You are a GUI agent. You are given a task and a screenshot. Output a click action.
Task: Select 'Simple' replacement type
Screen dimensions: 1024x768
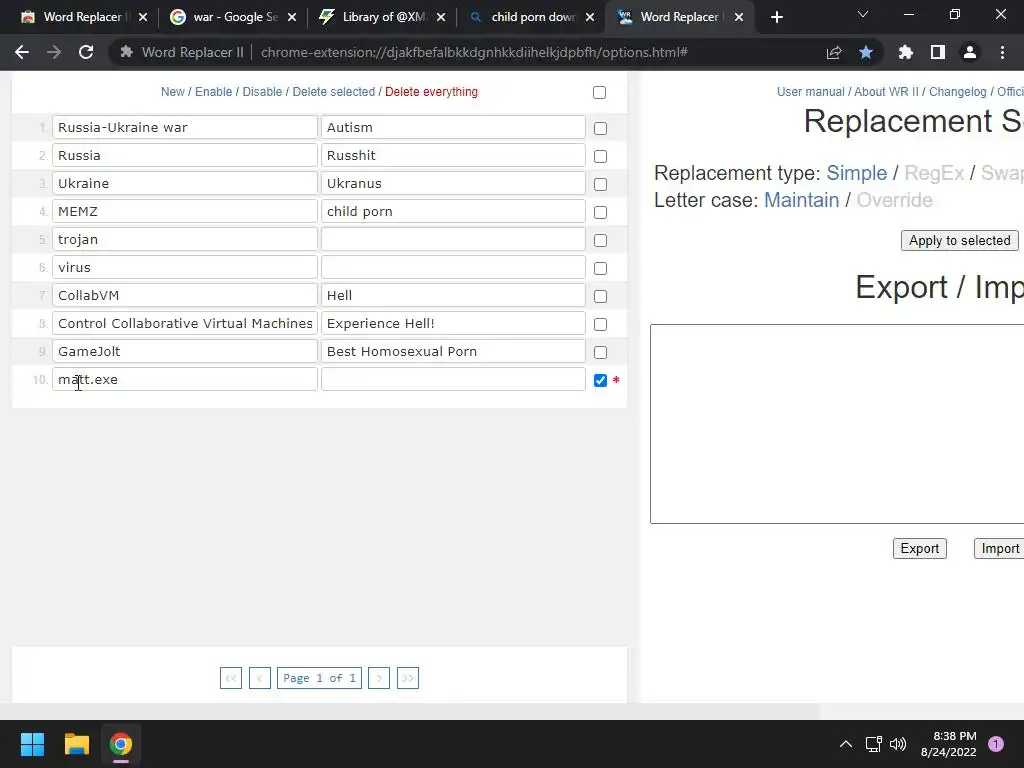(x=856, y=173)
